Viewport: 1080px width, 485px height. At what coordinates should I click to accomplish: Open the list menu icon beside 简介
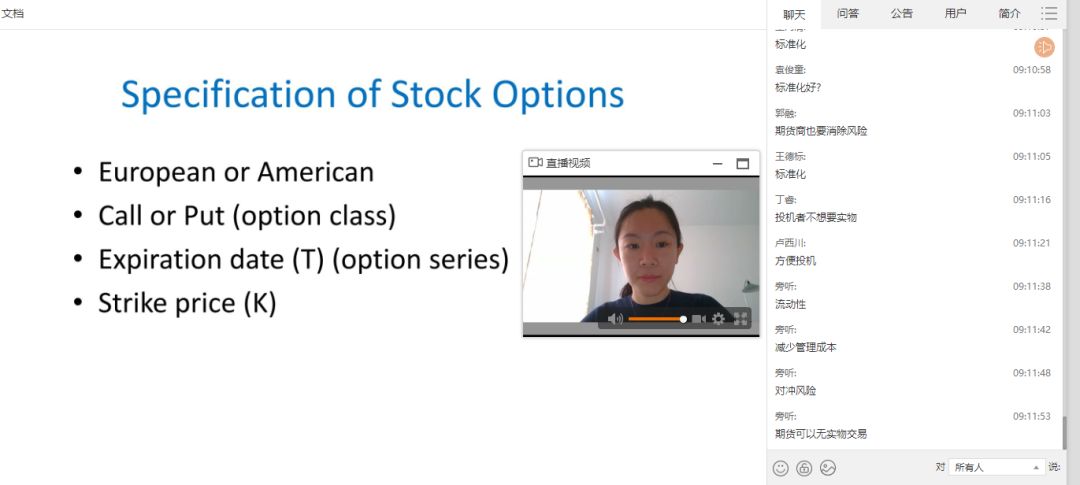tap(1049, 13)
